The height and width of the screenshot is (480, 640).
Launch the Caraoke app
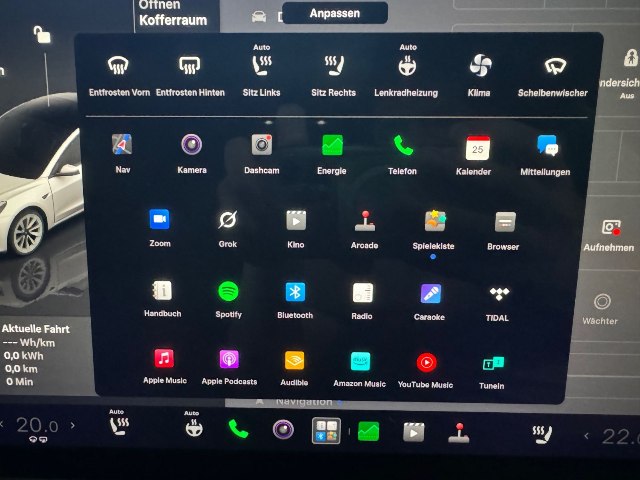[x=431, y=293]
